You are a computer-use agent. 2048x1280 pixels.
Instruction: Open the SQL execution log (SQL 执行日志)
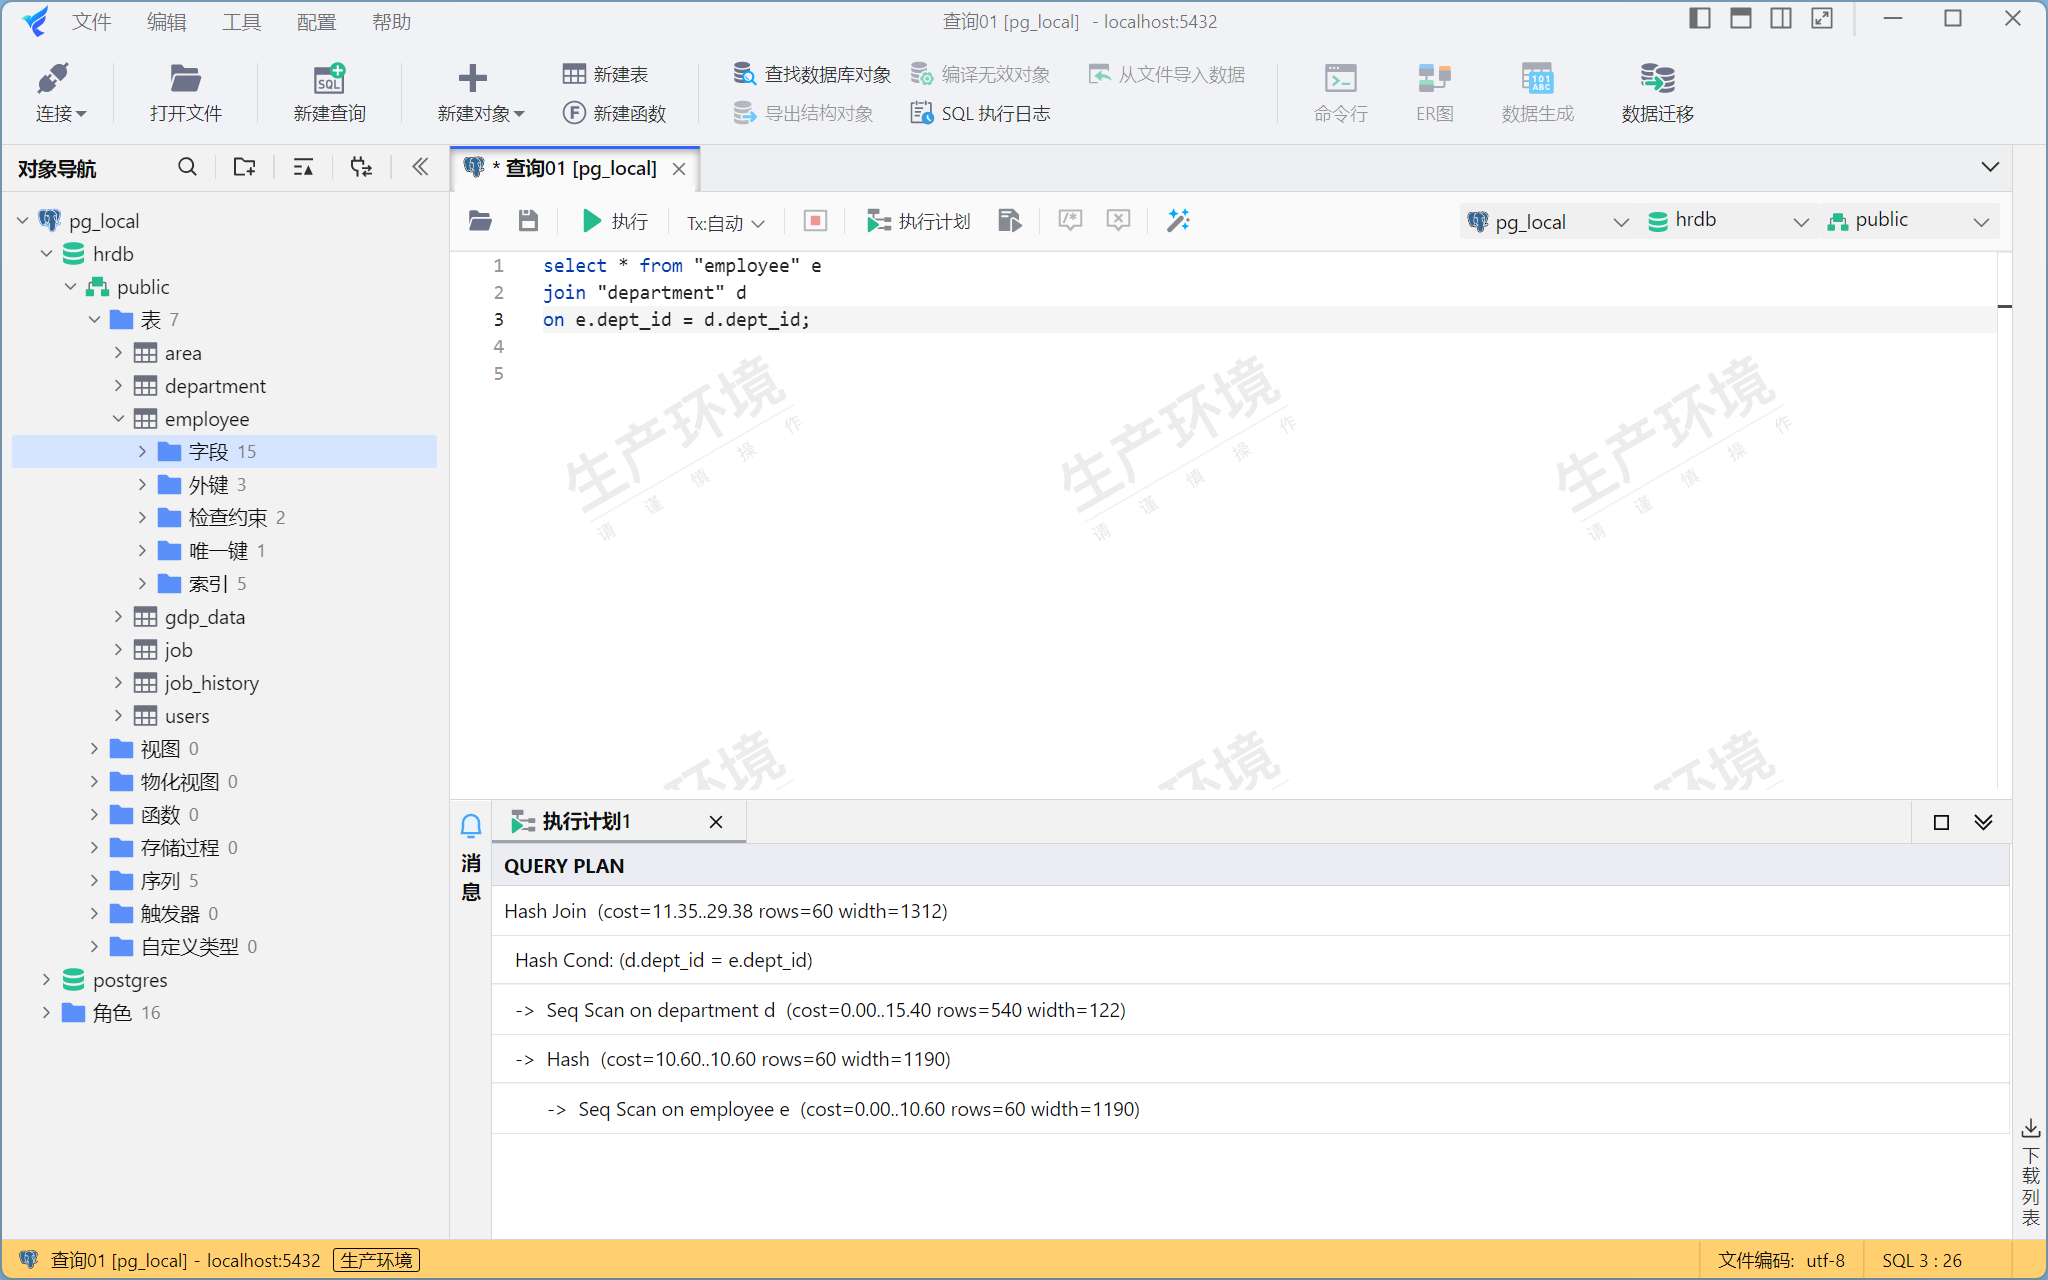980,113
